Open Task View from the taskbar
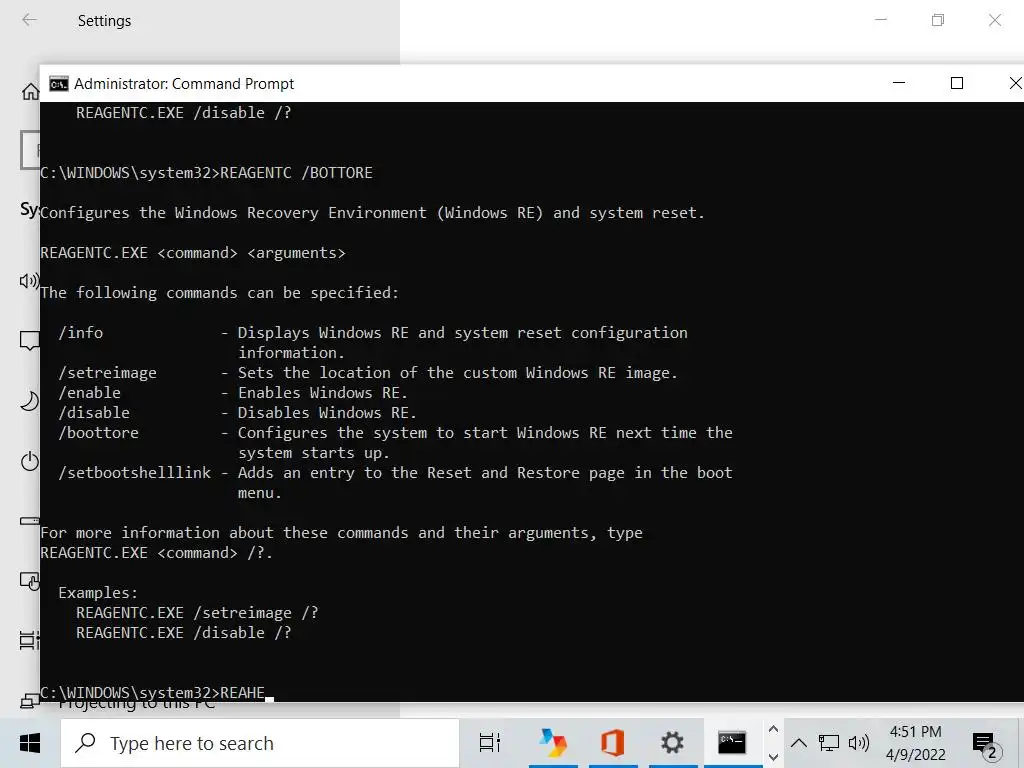Screen dimensions: 1024x768 pyautogui.click(x=490, y=743)
